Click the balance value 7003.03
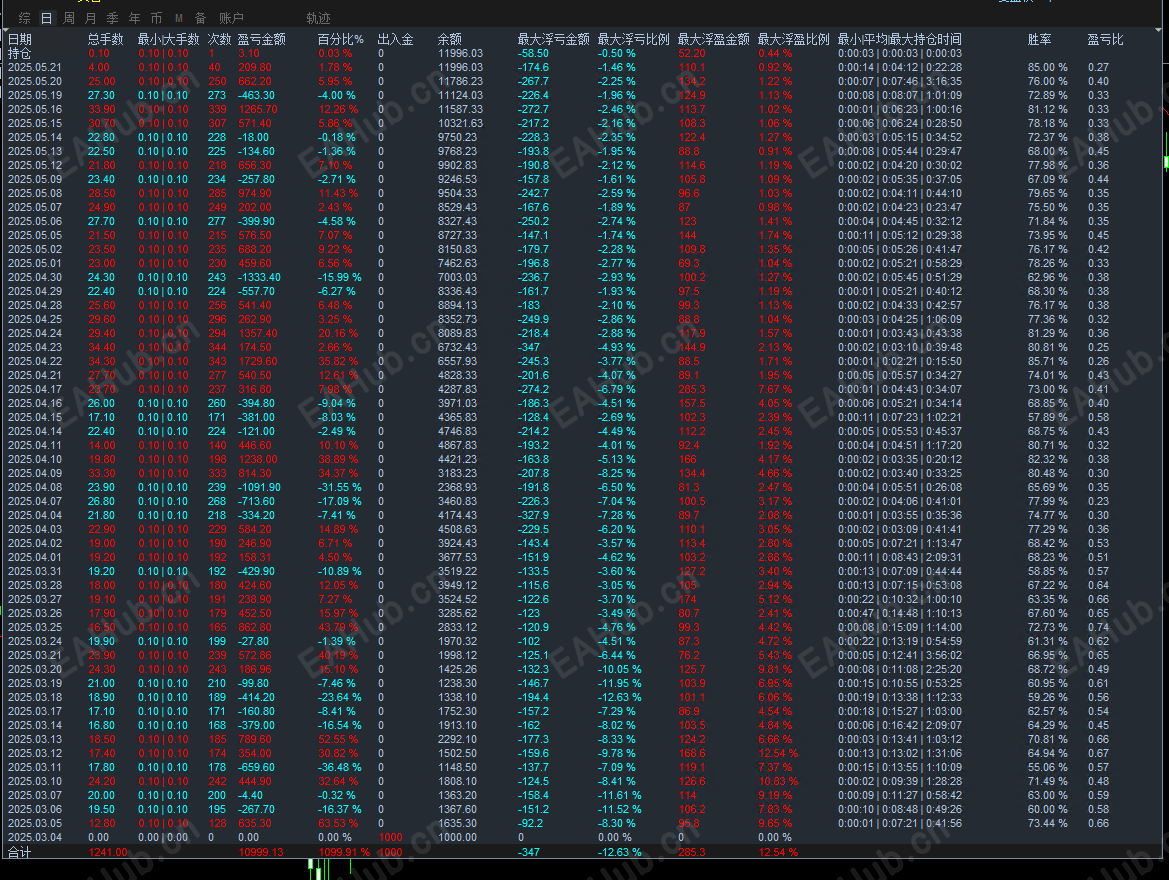1169x880 pixels. (x=457, y=277)
